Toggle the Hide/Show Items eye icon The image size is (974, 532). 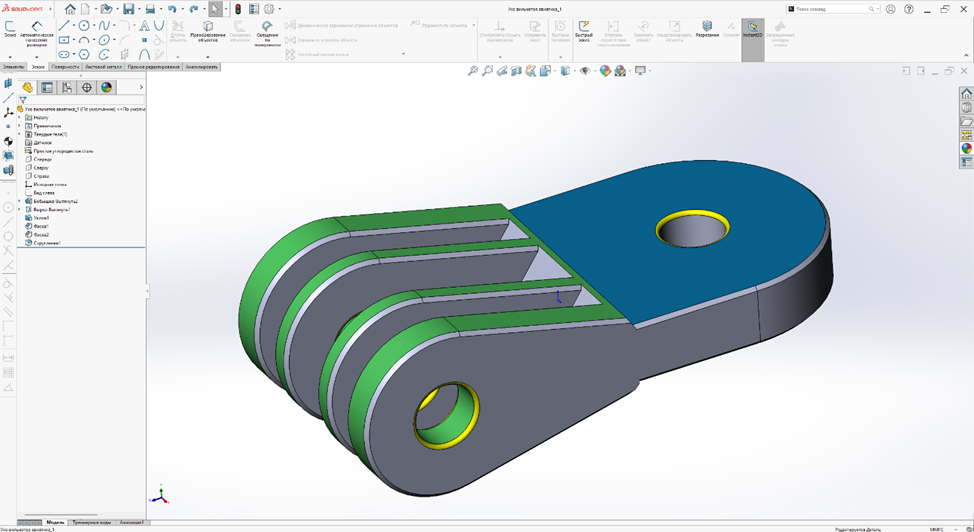click(x=584, y=71)
